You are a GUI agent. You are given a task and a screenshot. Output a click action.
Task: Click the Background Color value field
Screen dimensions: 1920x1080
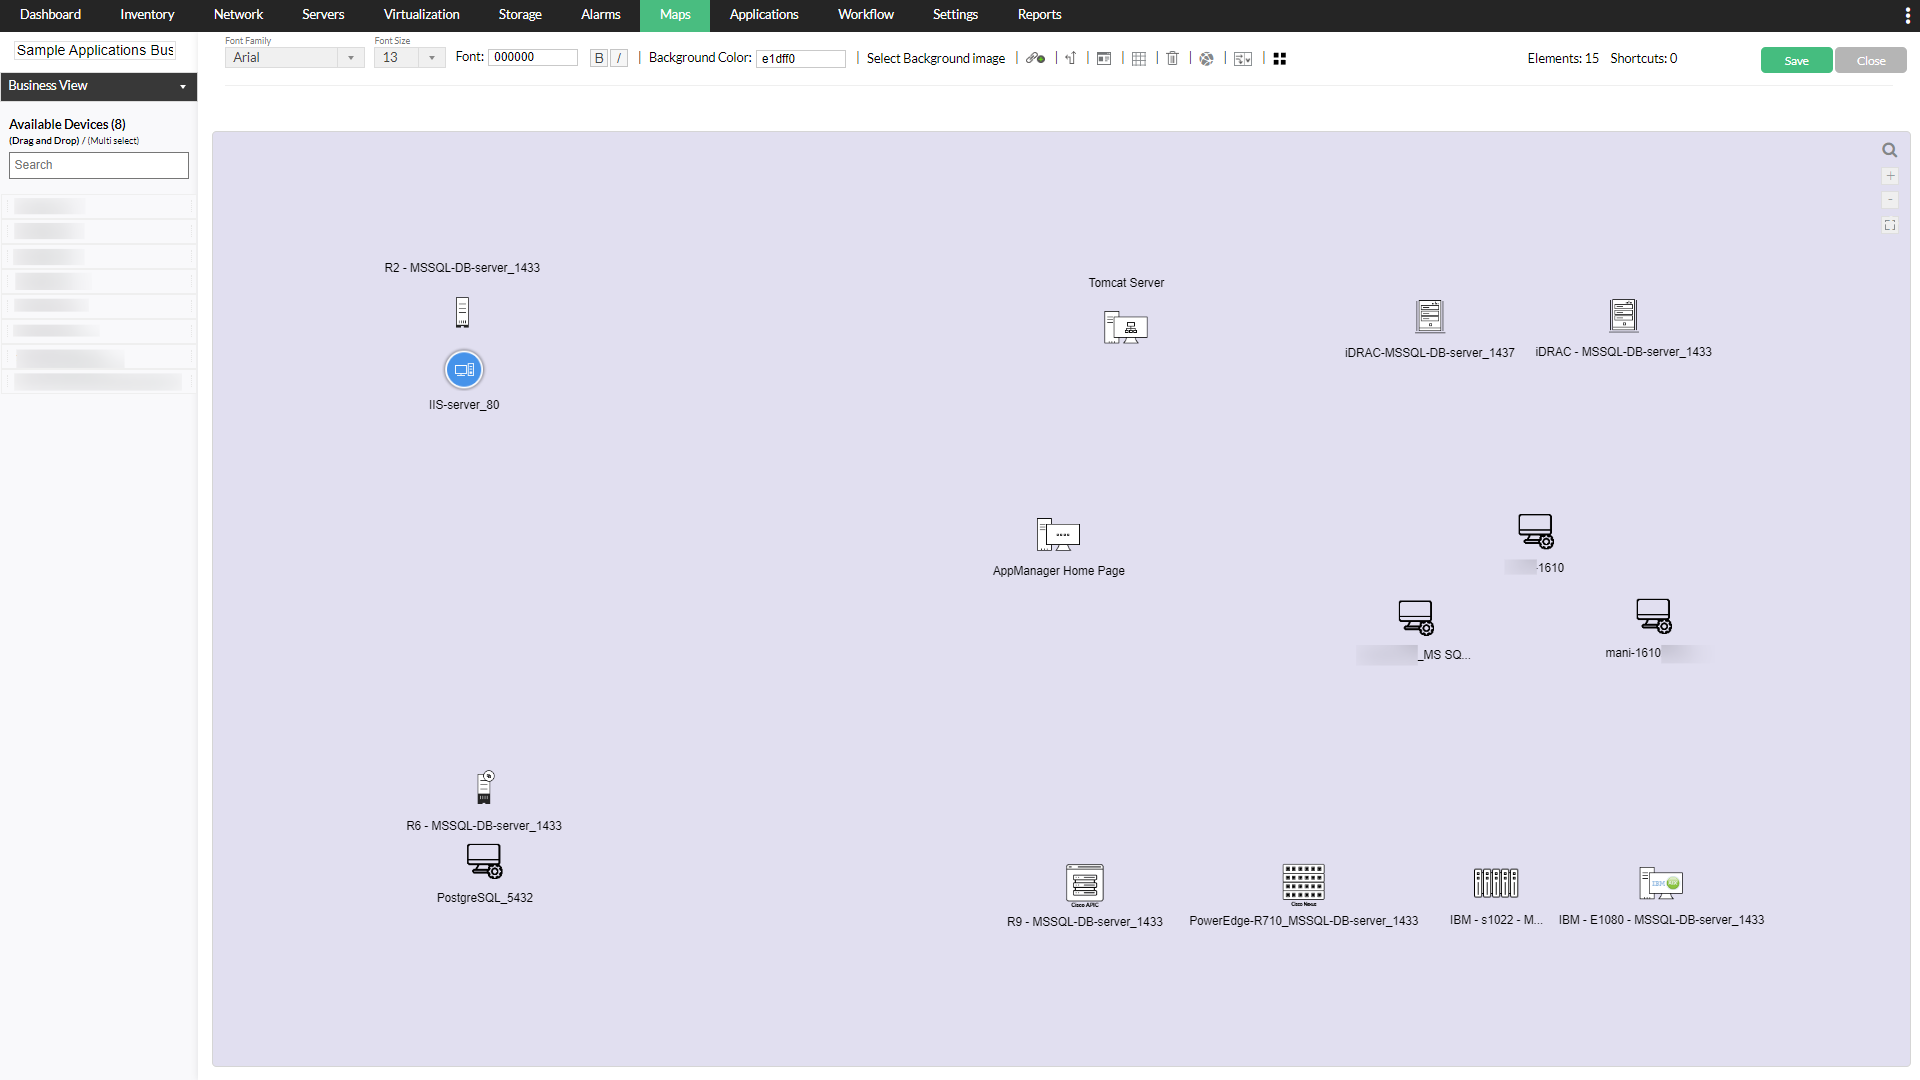pyautogui.click(x=800, y=59)
